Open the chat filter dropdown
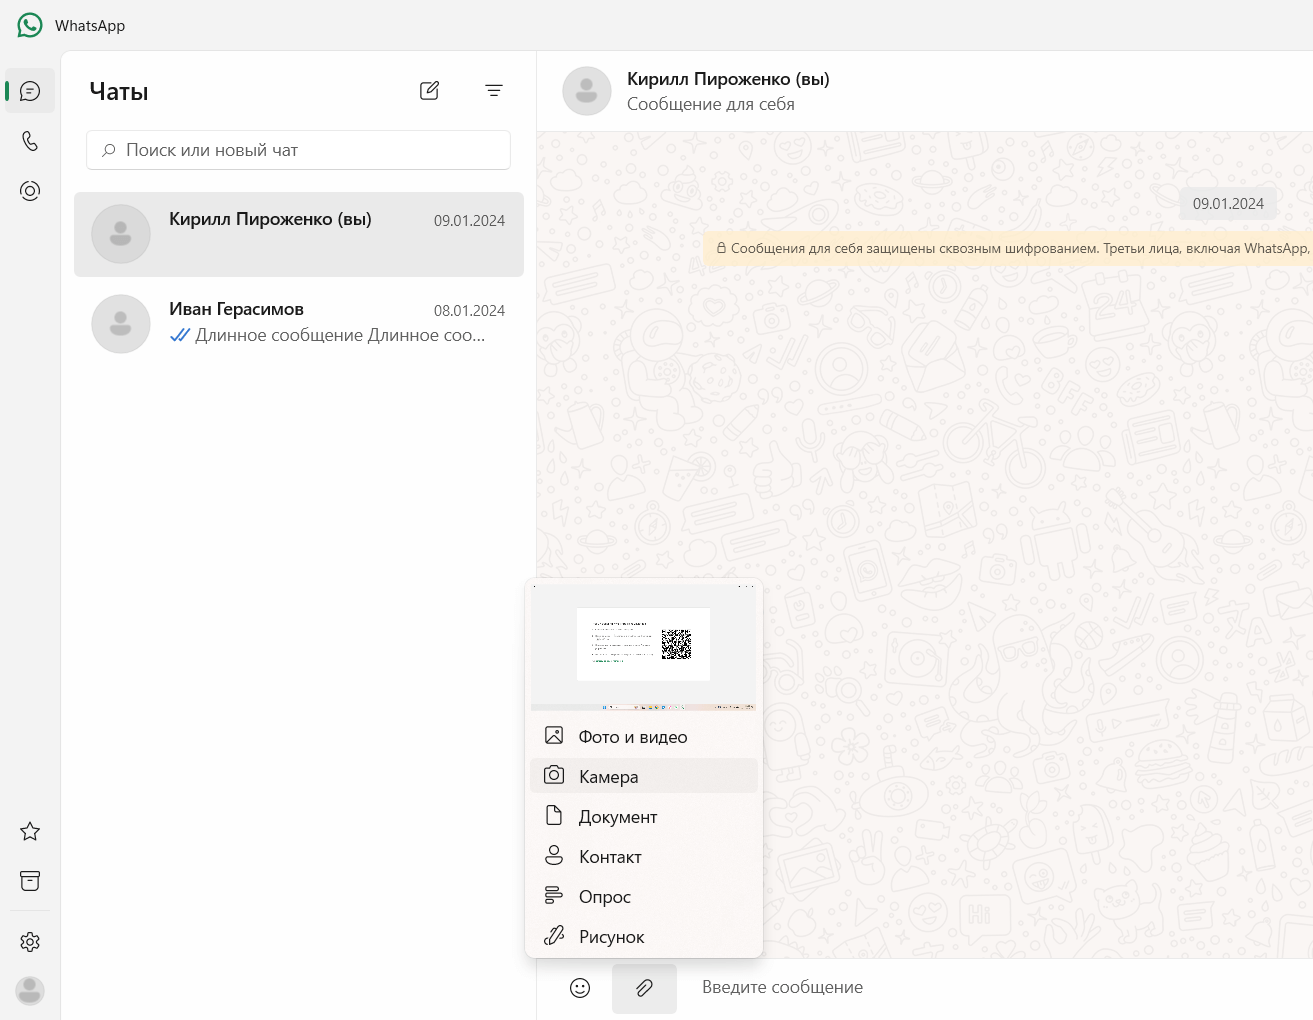The width and height of the screenshot is (1313, 1020). pyautogui.click(x=494, y=91)
